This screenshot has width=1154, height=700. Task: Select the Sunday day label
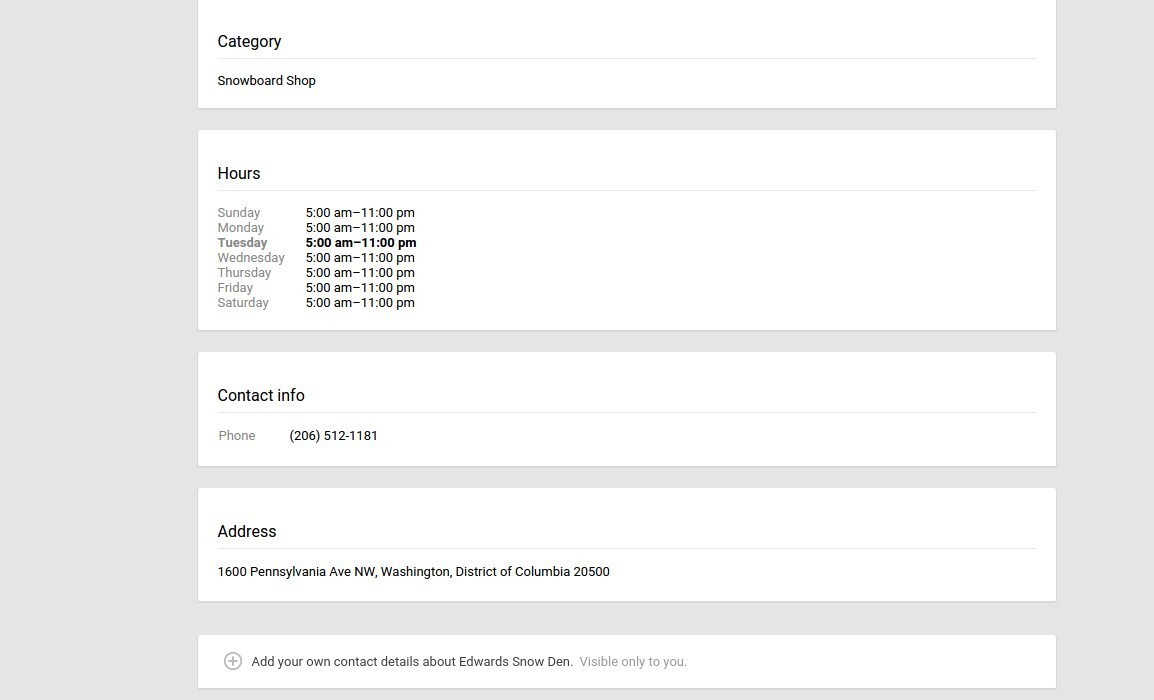[x=239, y=212]
